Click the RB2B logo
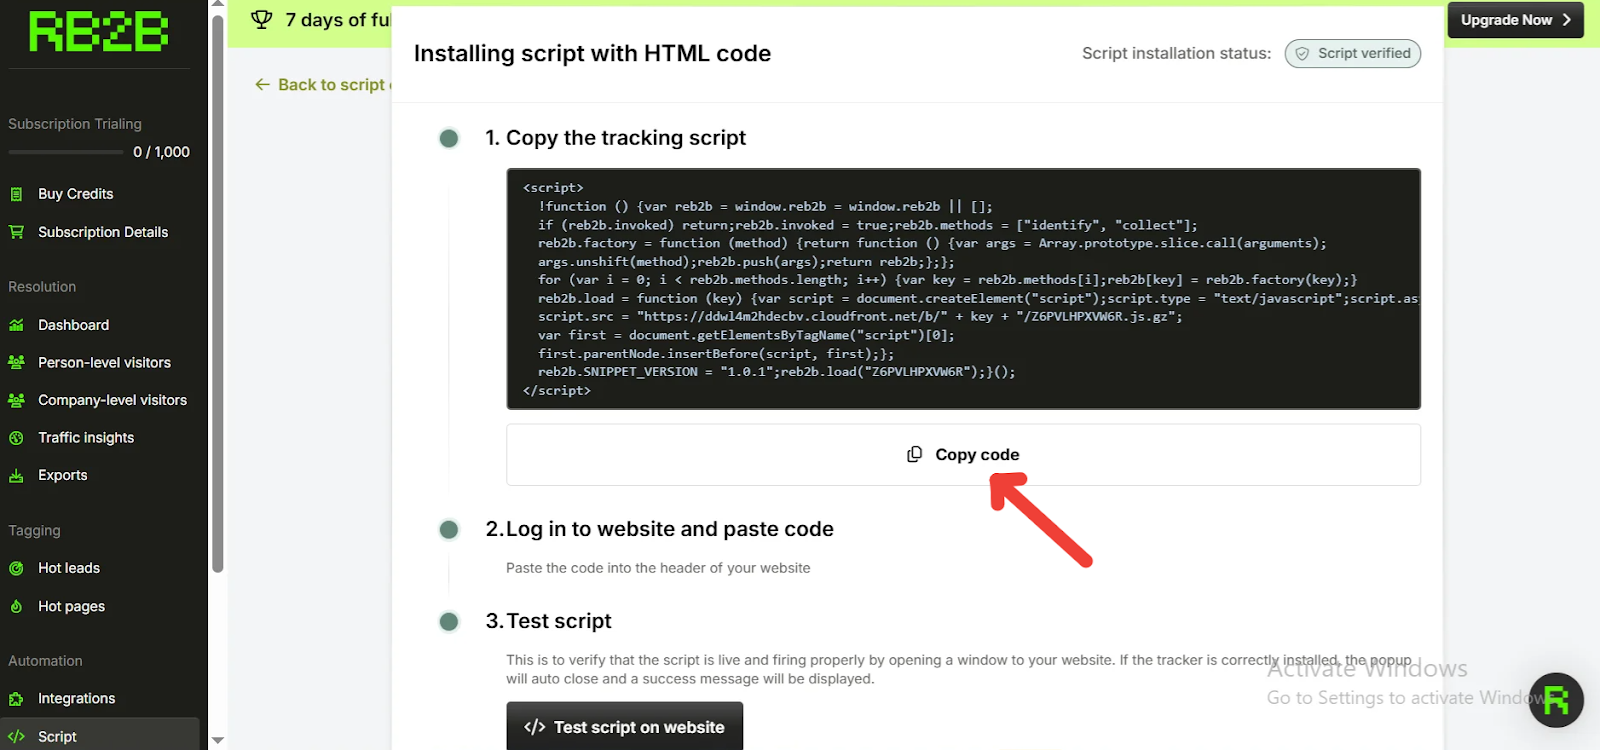This screenshot has width=1600, height=750. click(98, 32)
